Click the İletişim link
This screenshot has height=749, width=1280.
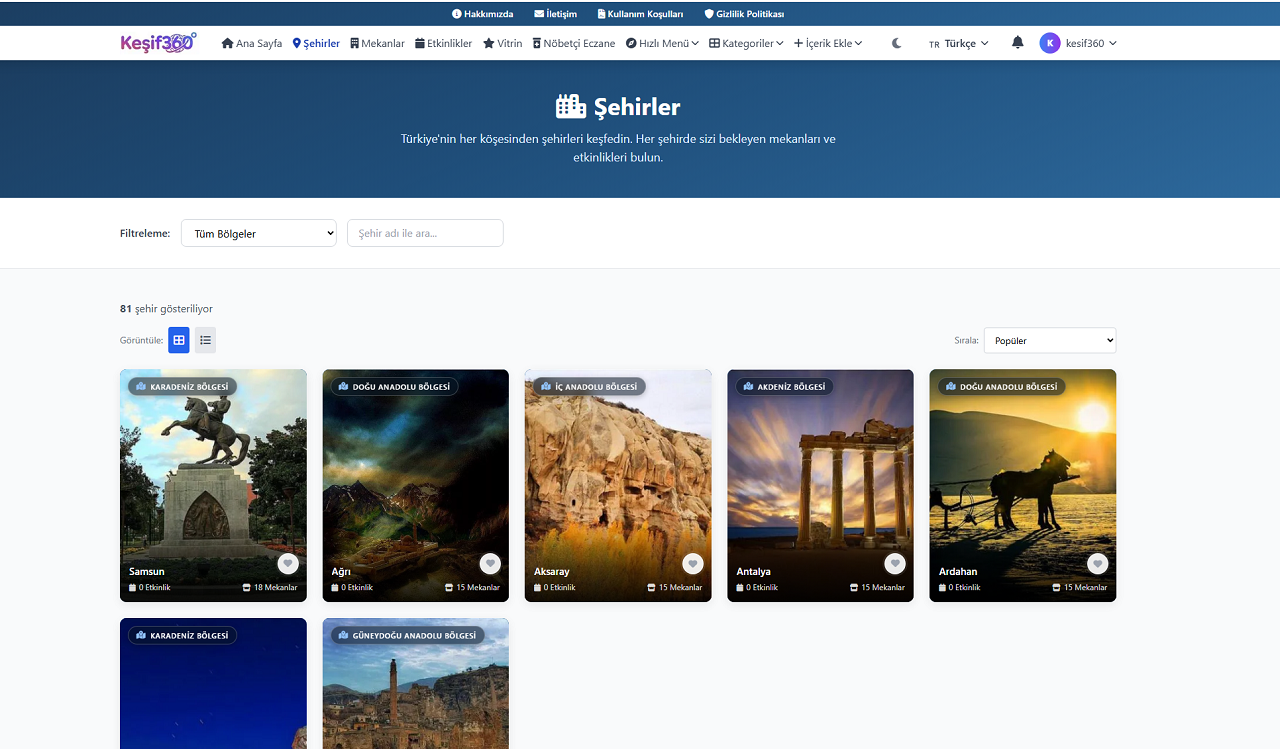(x=556, y=14)
